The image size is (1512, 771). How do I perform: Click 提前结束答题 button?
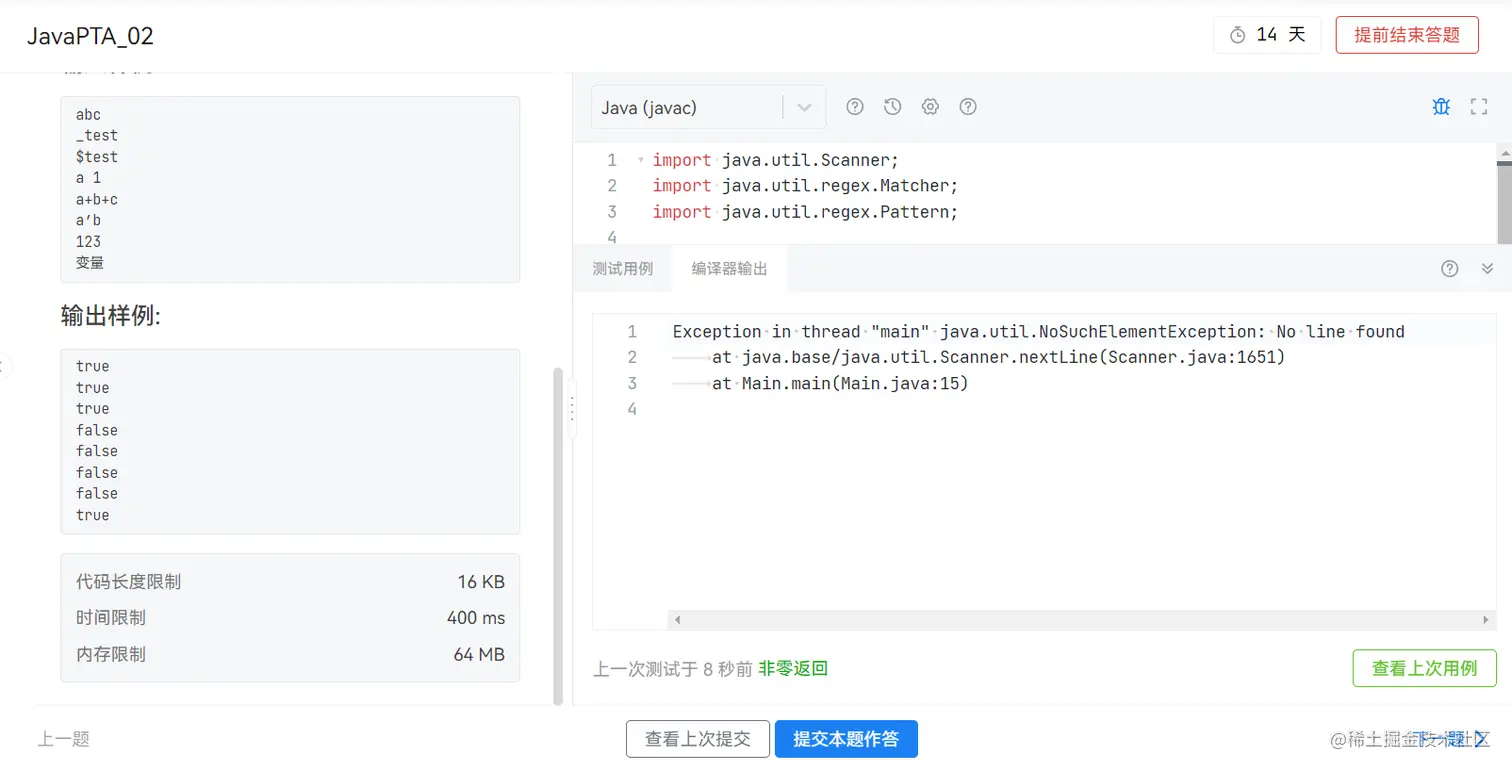coord(1407,35)
